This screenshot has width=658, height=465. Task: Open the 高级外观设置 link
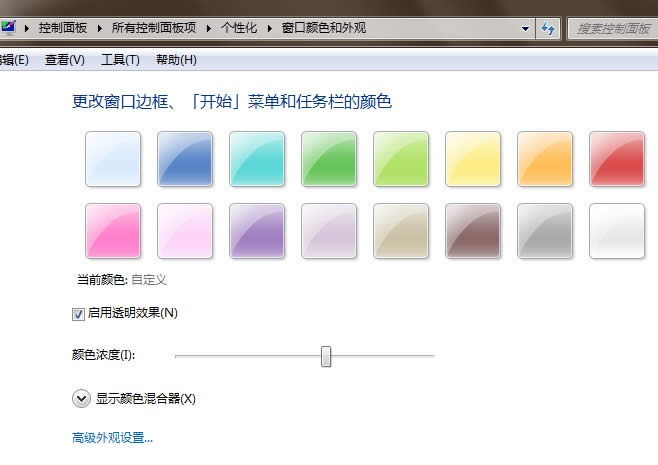[x=113, y=438]
